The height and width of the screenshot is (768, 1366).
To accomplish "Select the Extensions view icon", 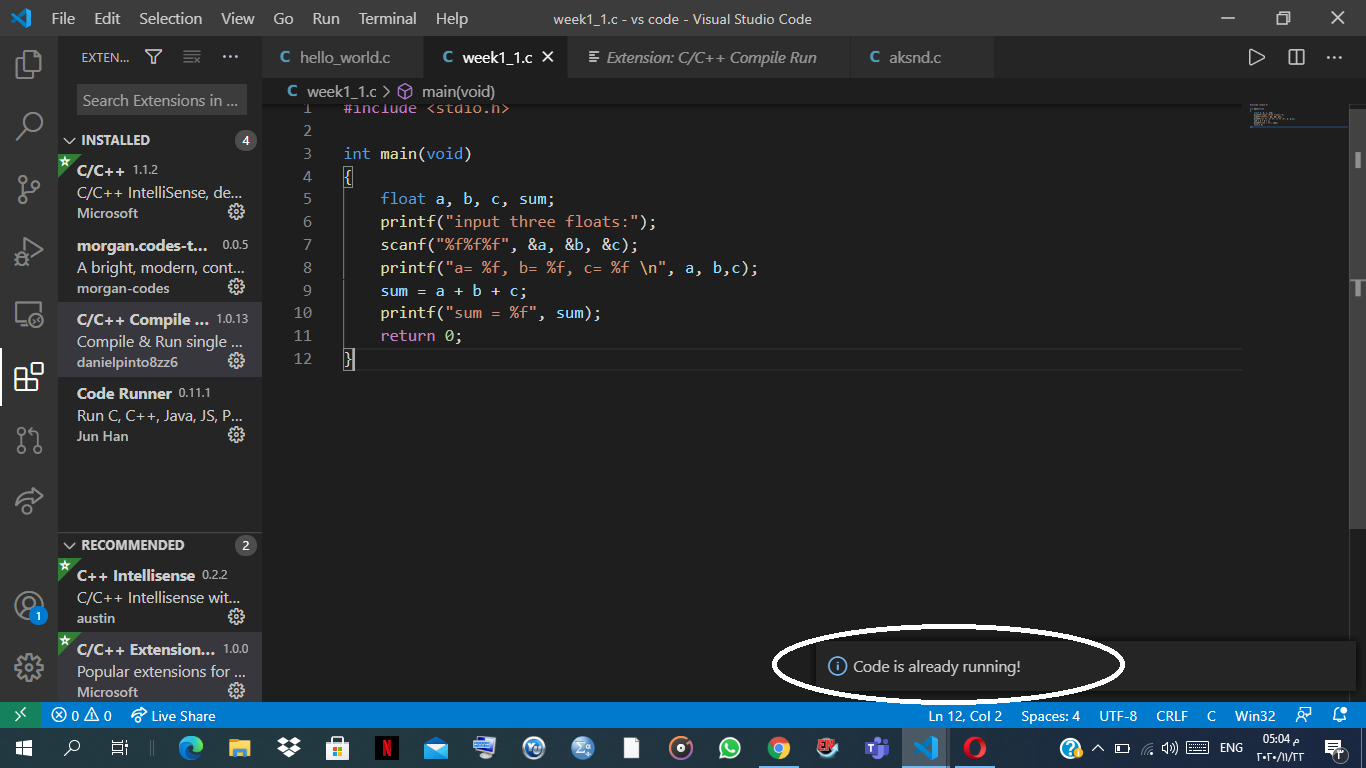I will click(29, 377).
